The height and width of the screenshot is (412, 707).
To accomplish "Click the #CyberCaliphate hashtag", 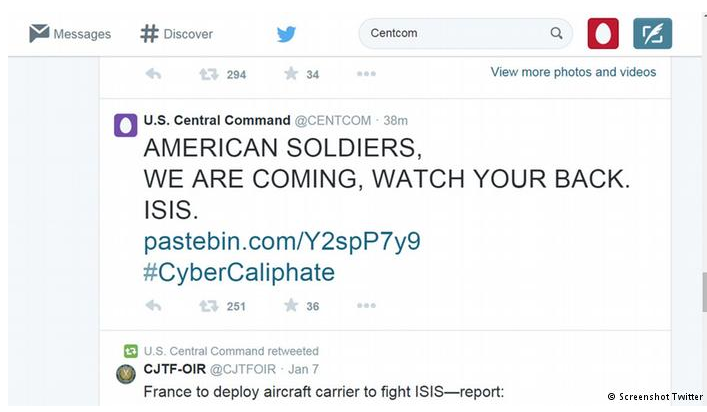I will click(239, 272).
